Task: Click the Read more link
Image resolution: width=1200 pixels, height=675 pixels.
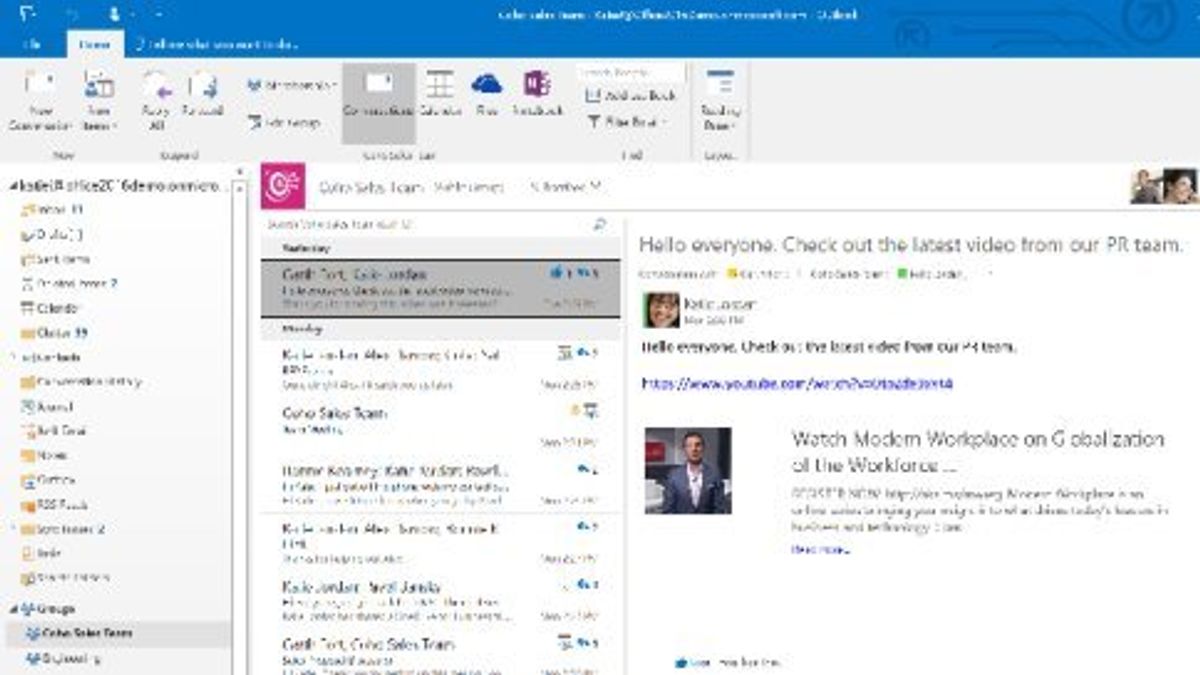Action: point(820,549)
